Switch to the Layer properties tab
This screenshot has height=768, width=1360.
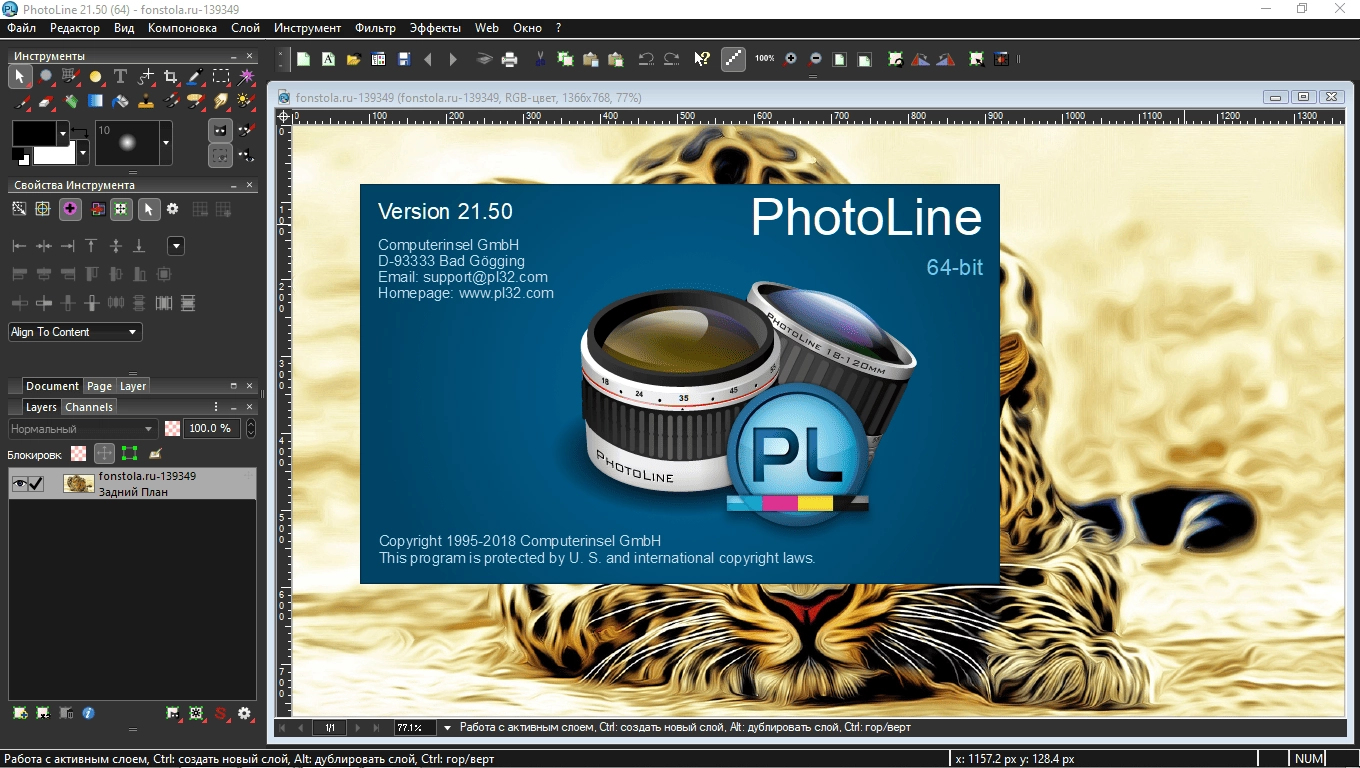[133, 386]
